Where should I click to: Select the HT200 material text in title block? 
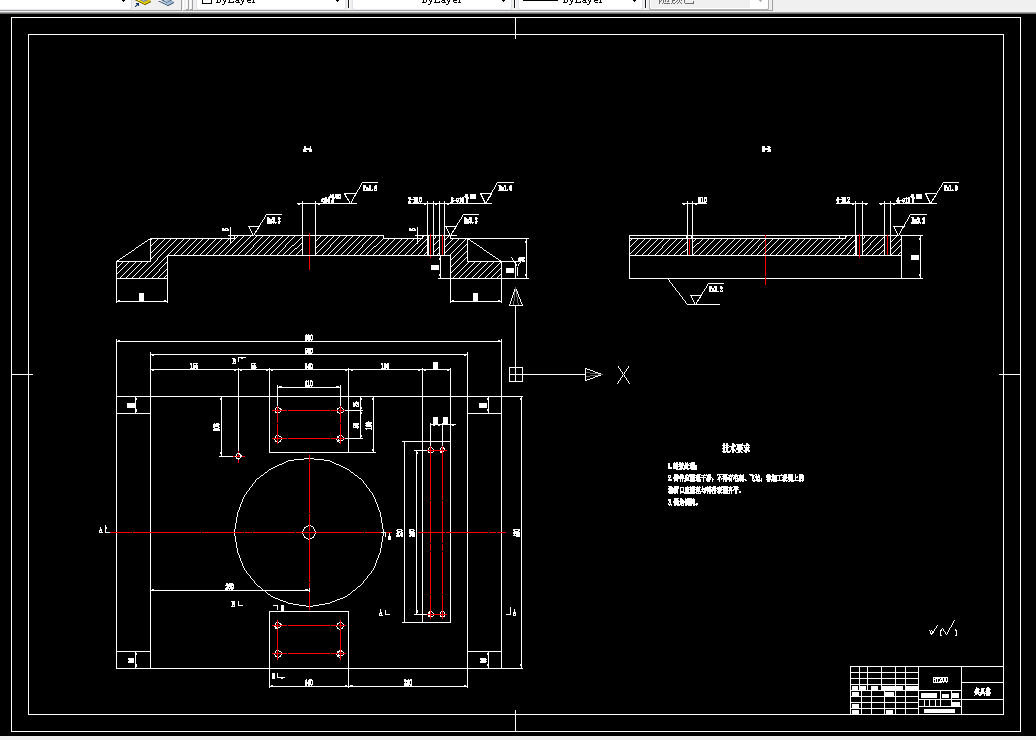pyautogui.click(x=940, y=680)
